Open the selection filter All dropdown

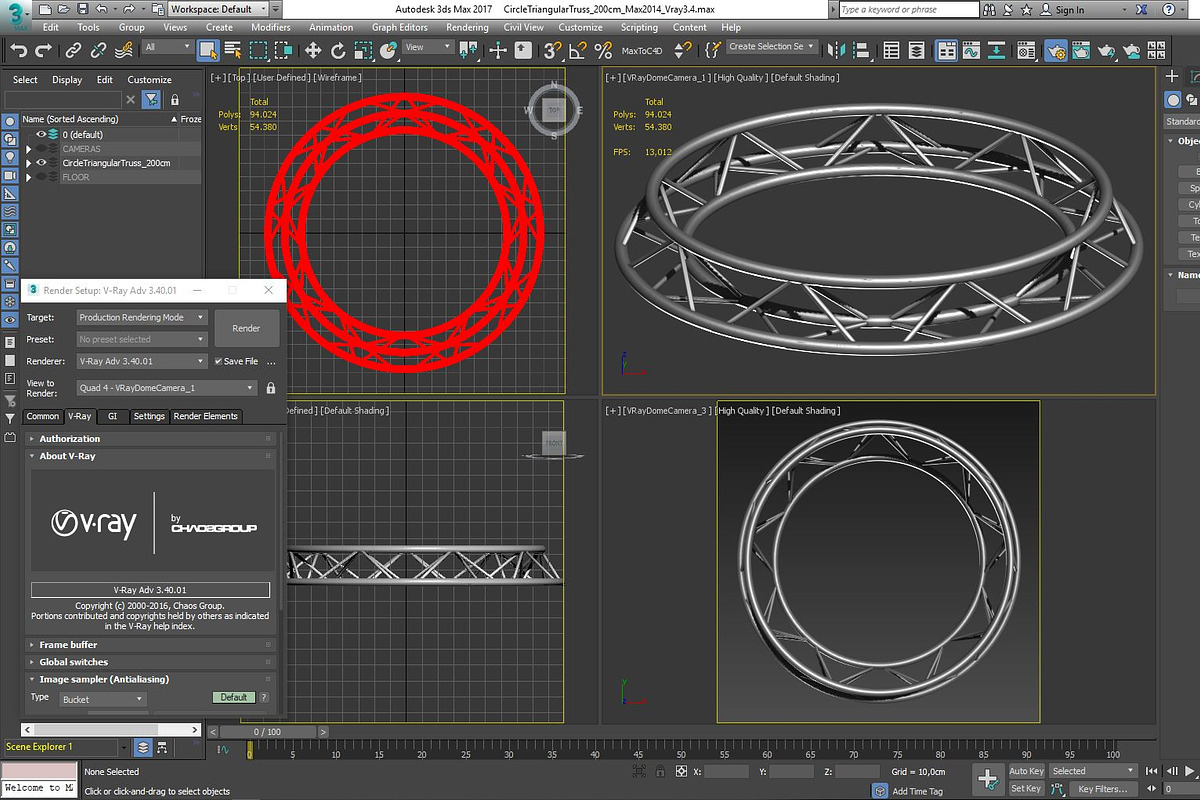tap(167, 47)
